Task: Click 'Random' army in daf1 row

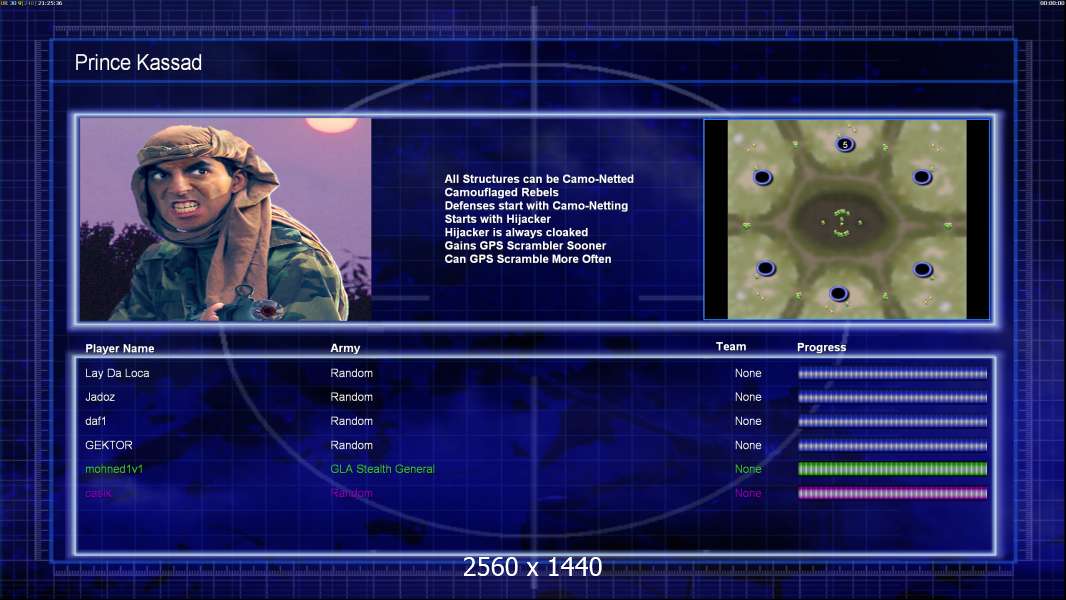Action: click(351, 421)
